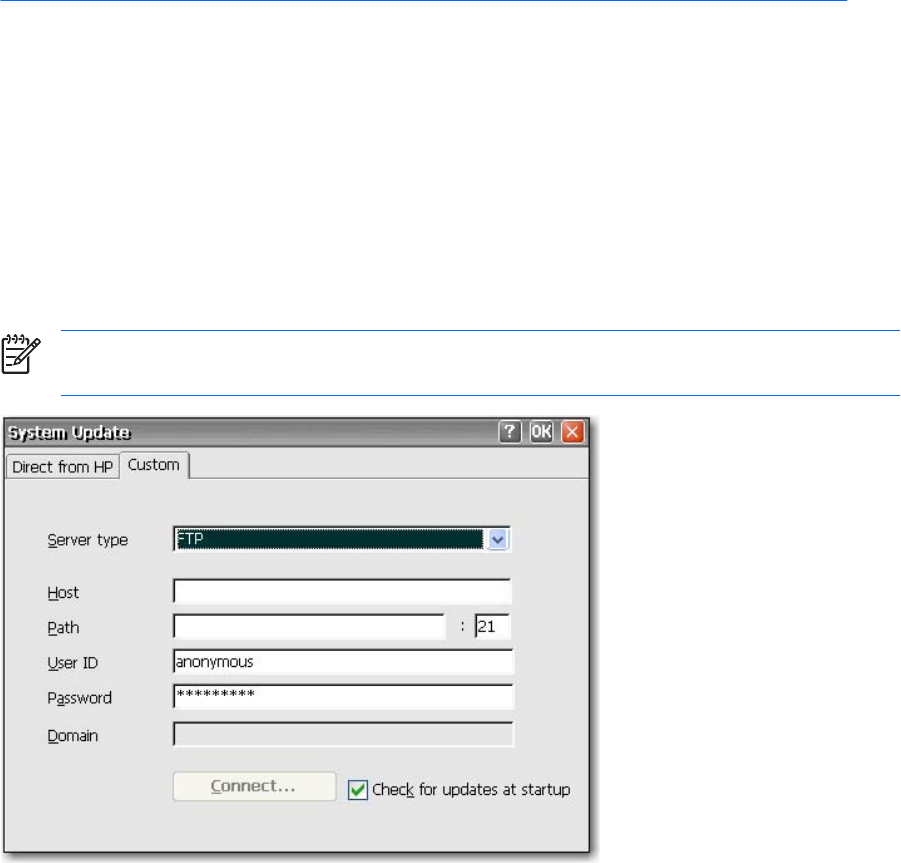The height and width of the screenshot is (863, 901).
Task: Click the User ID field with anonymous
Action: pyautogui.click(x=343, y=661)
